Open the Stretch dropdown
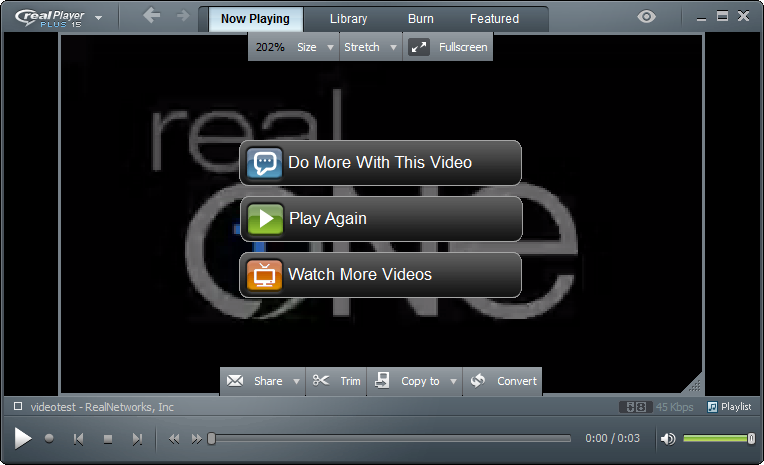The width and height of the screenshot is (764, 465). (x=370, y=48)
